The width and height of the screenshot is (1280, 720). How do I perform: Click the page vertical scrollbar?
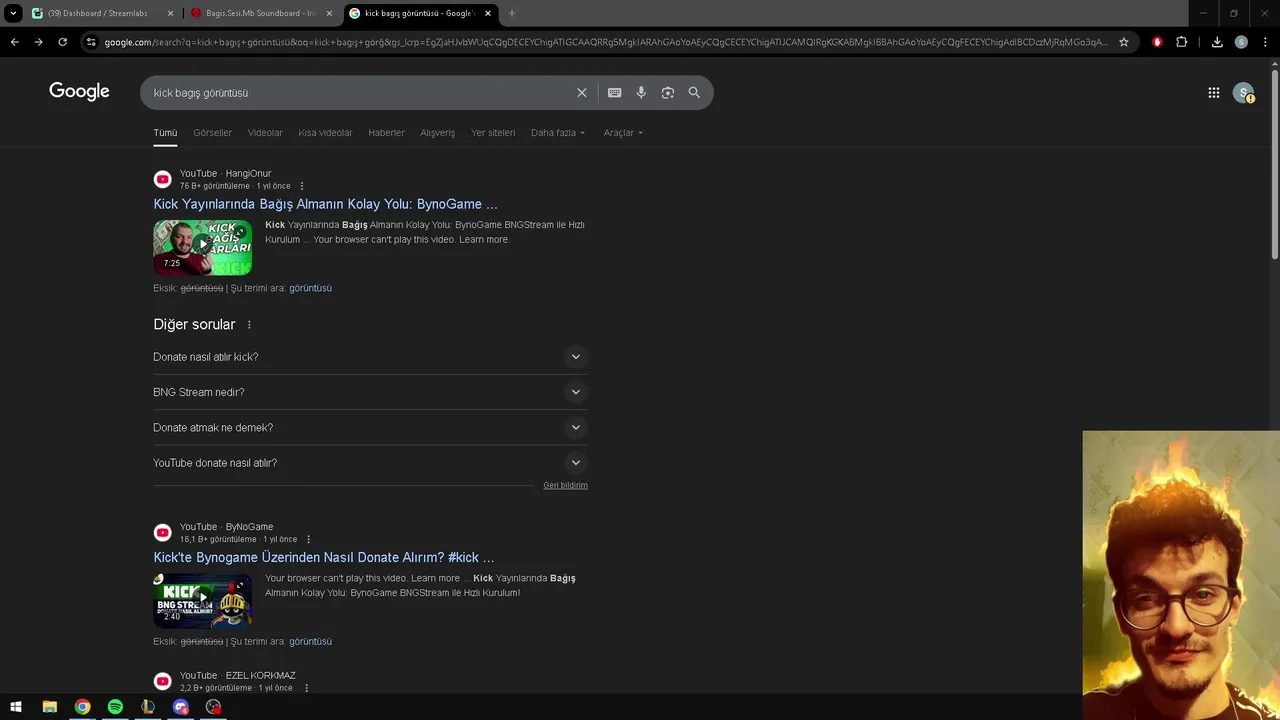(x=1274, y=165)
